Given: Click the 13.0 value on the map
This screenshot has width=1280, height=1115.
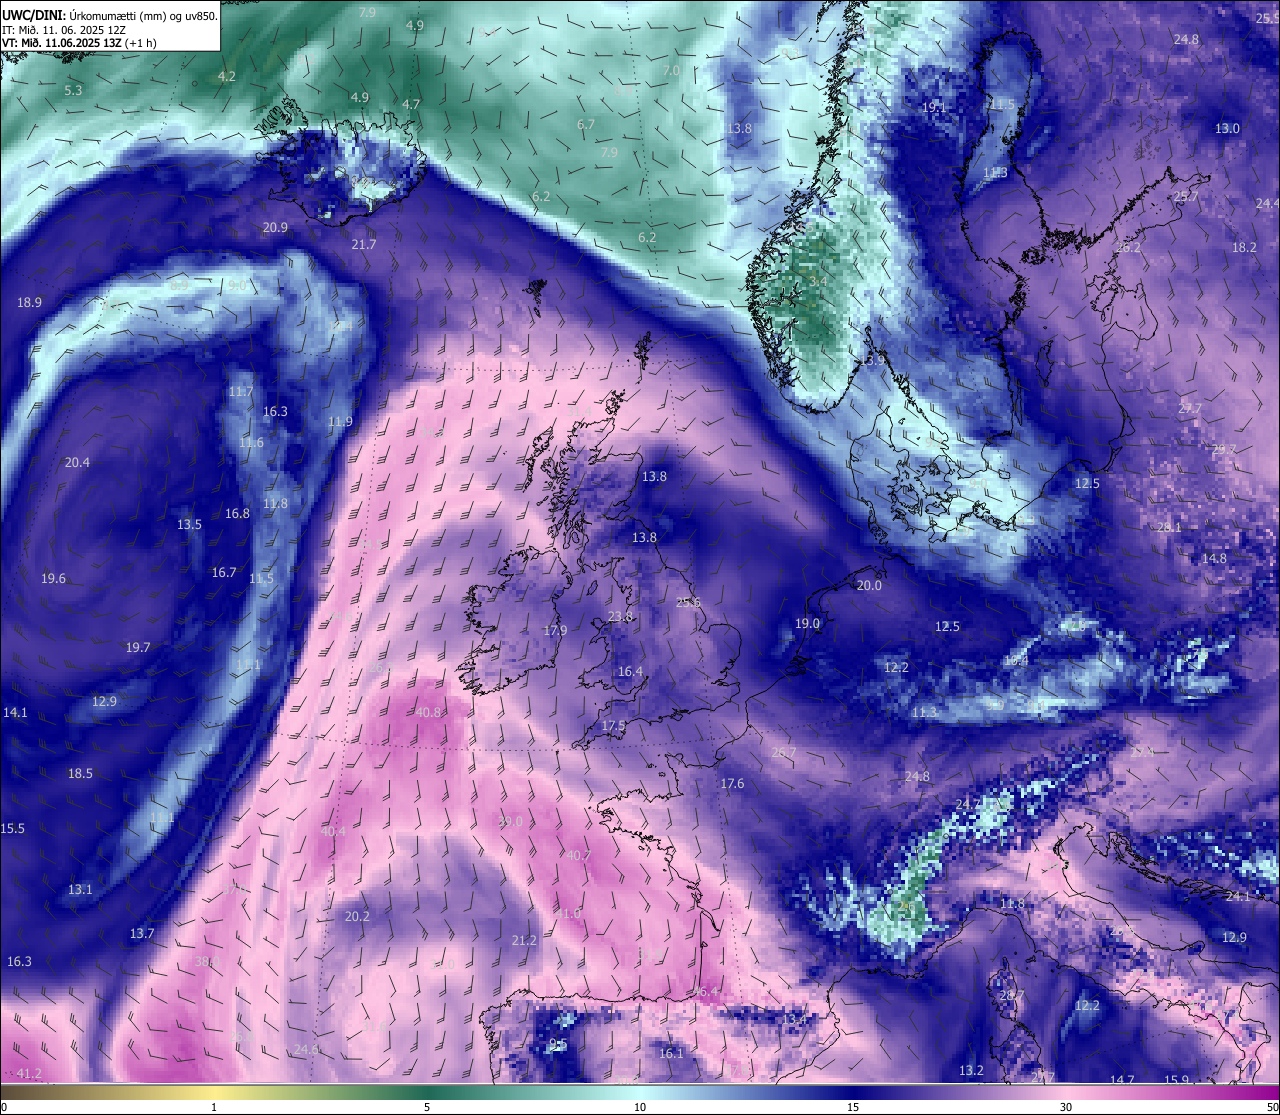Looking at the screenshot, I should click(1227, 128).
